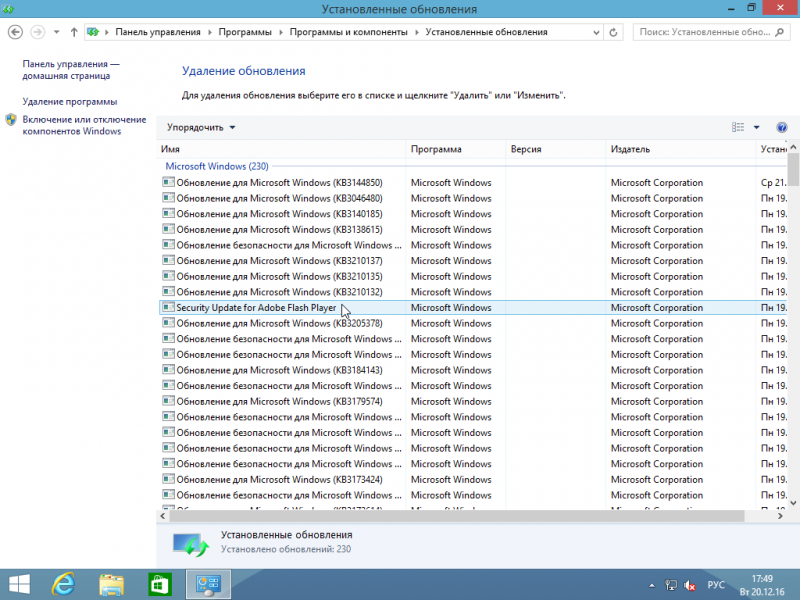
Task: Select update KB3046480 row
Action: 472,198
